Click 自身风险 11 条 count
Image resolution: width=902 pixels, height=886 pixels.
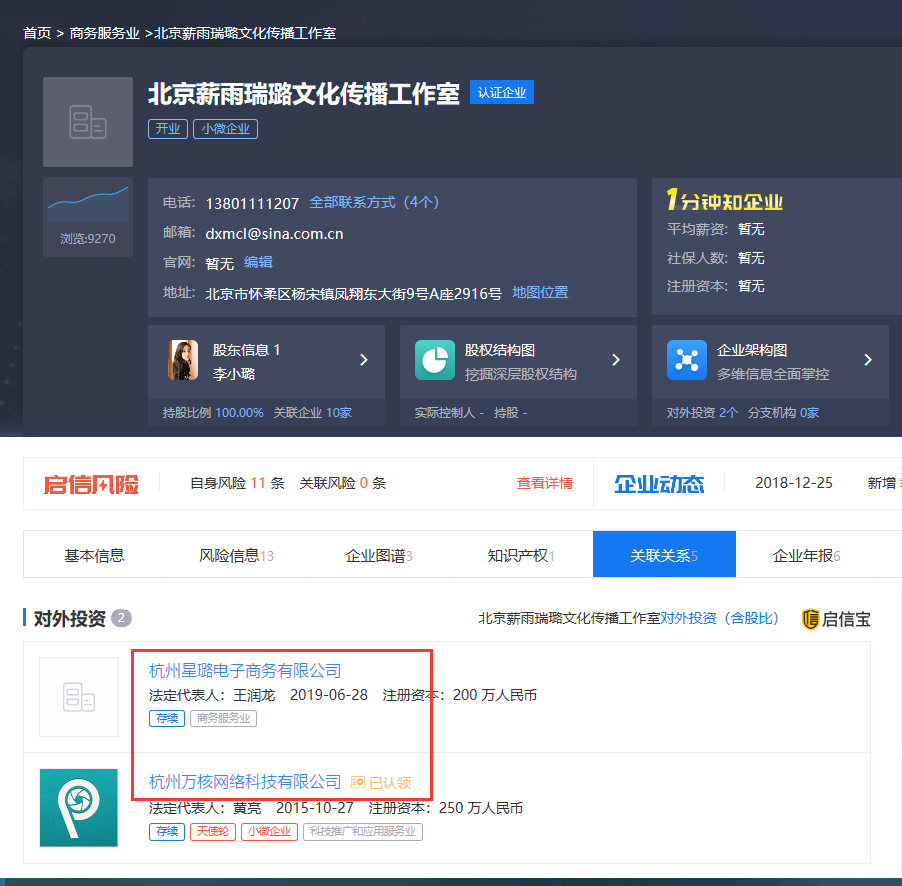(x=238, y=483)
